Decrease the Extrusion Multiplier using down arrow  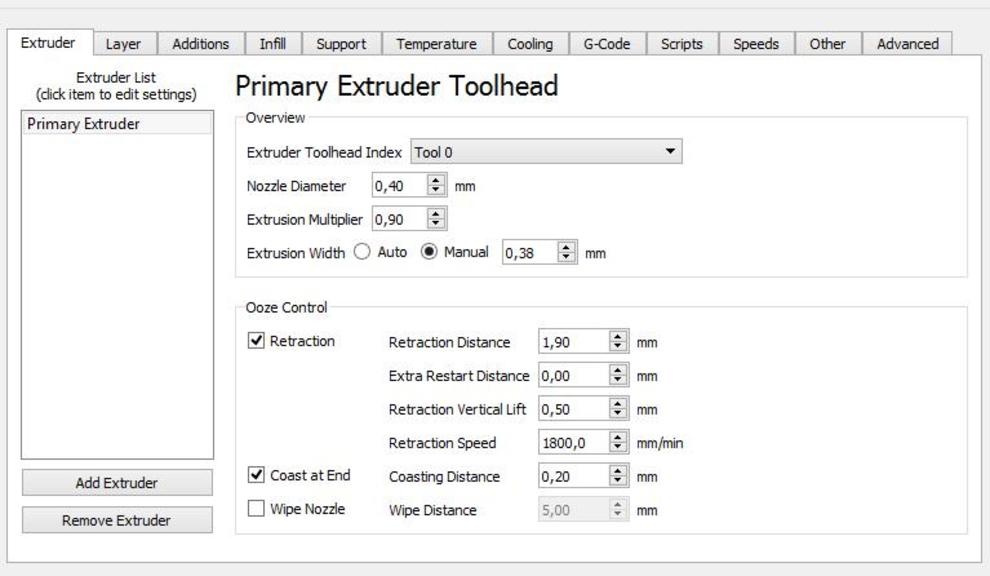[435, 224]
